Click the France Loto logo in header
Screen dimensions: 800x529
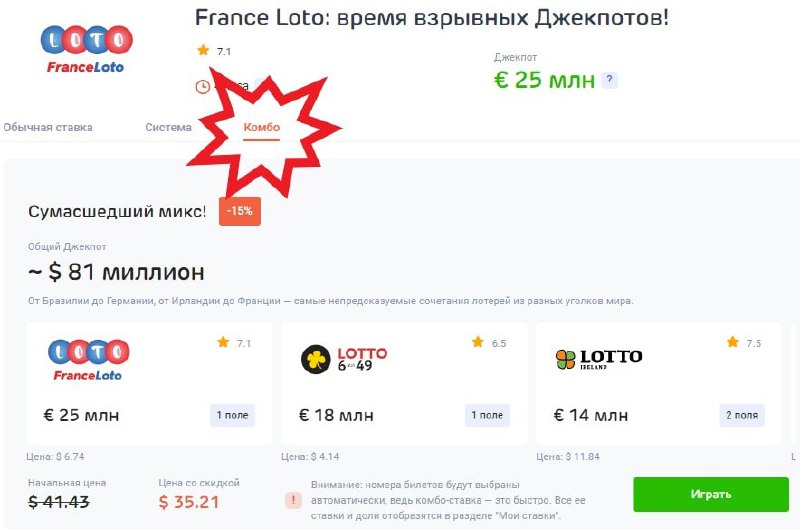click(87, 48)
